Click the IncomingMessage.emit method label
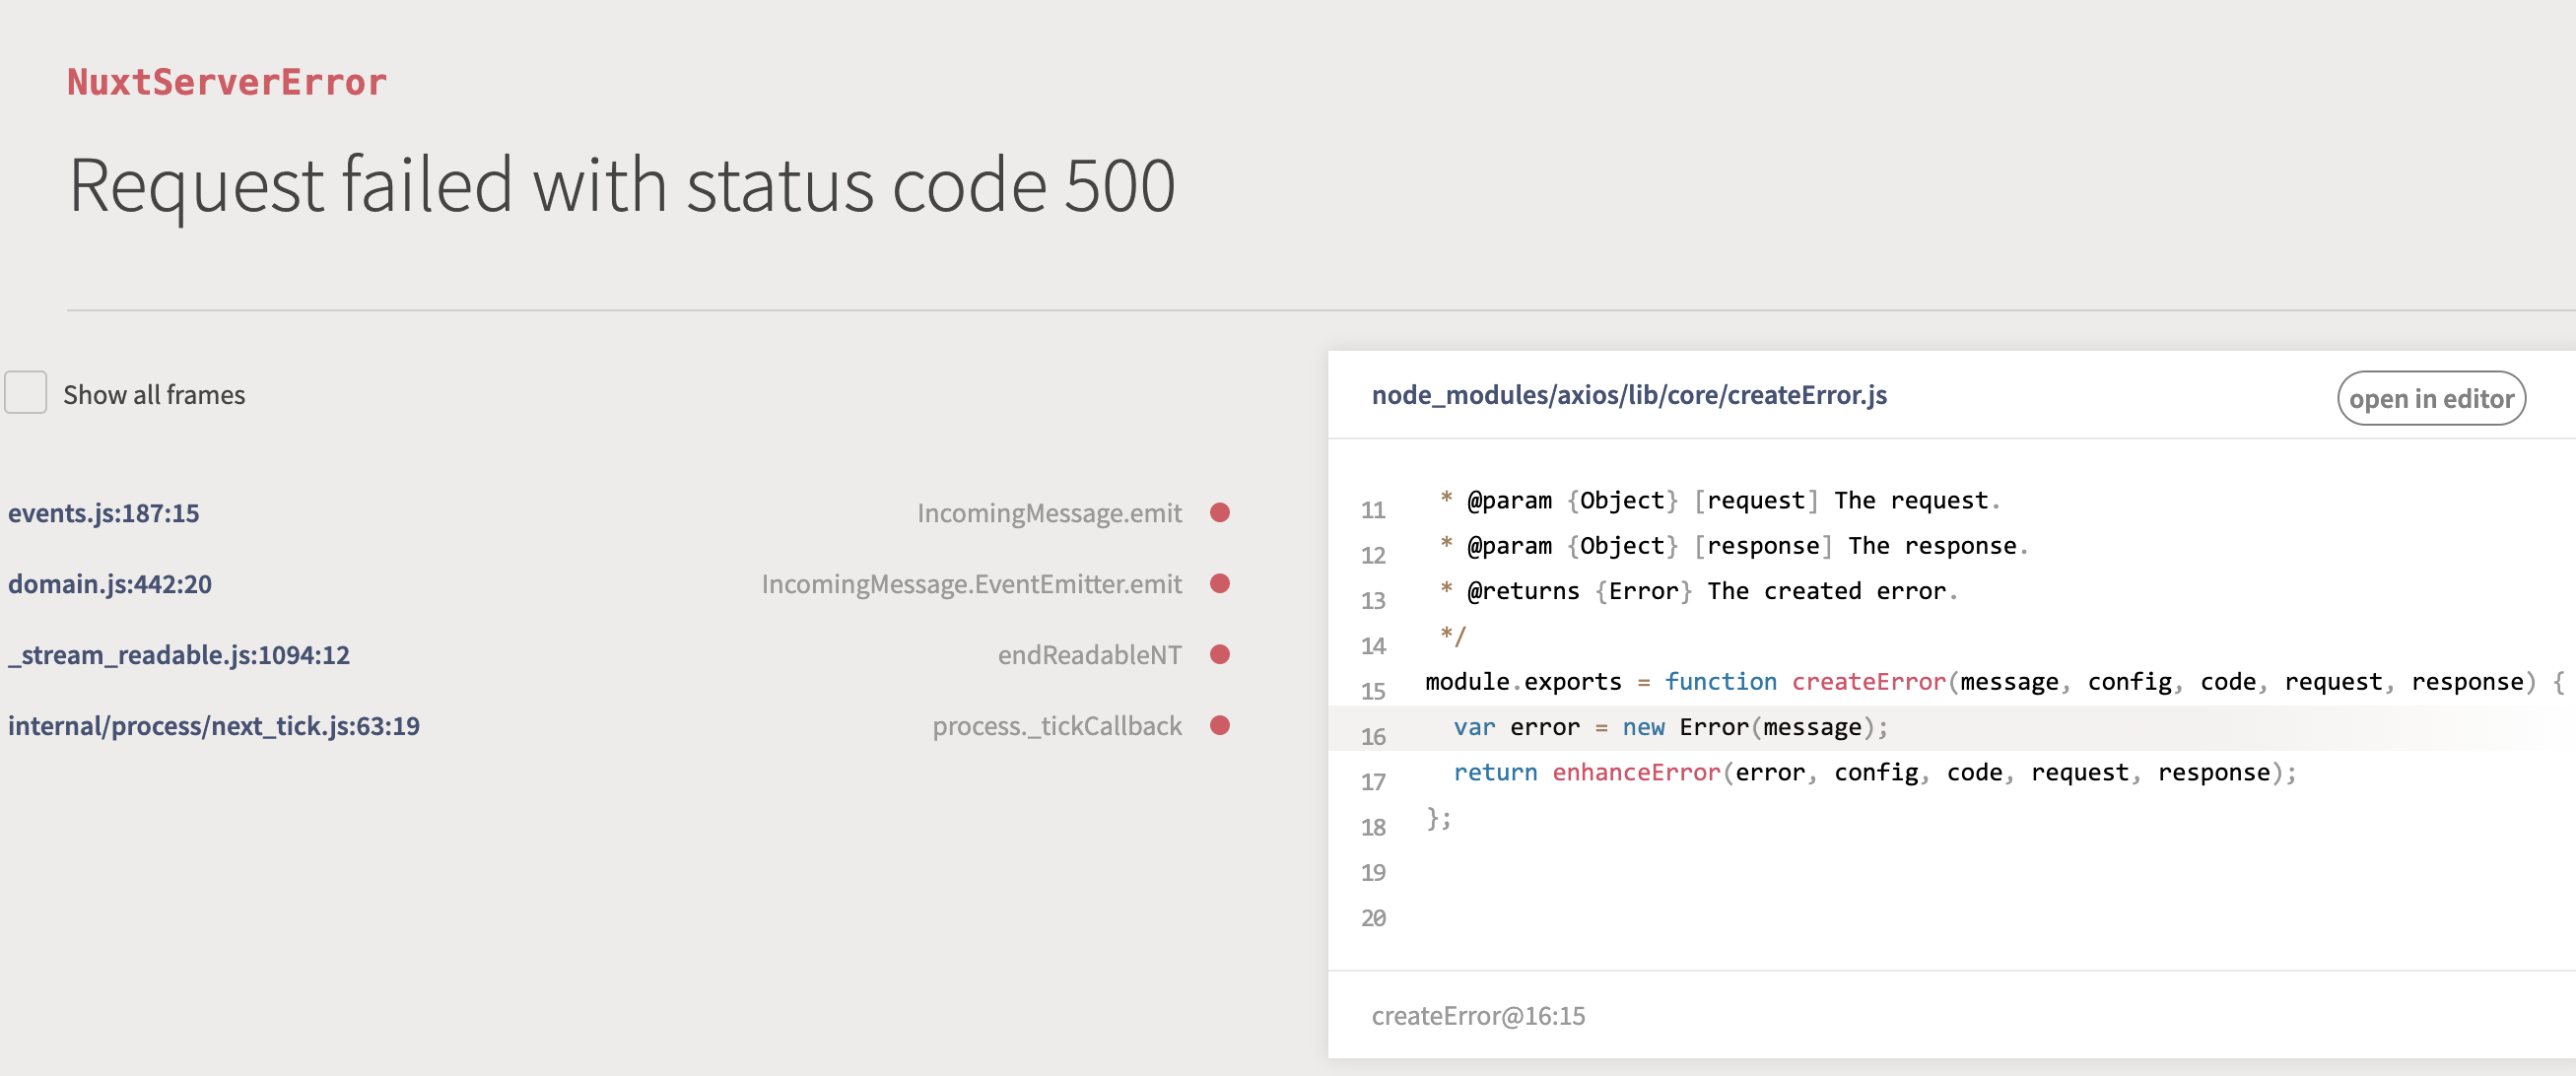Image resolution: width=2576 pixels, height=1076 pixels. point(1049,513)
